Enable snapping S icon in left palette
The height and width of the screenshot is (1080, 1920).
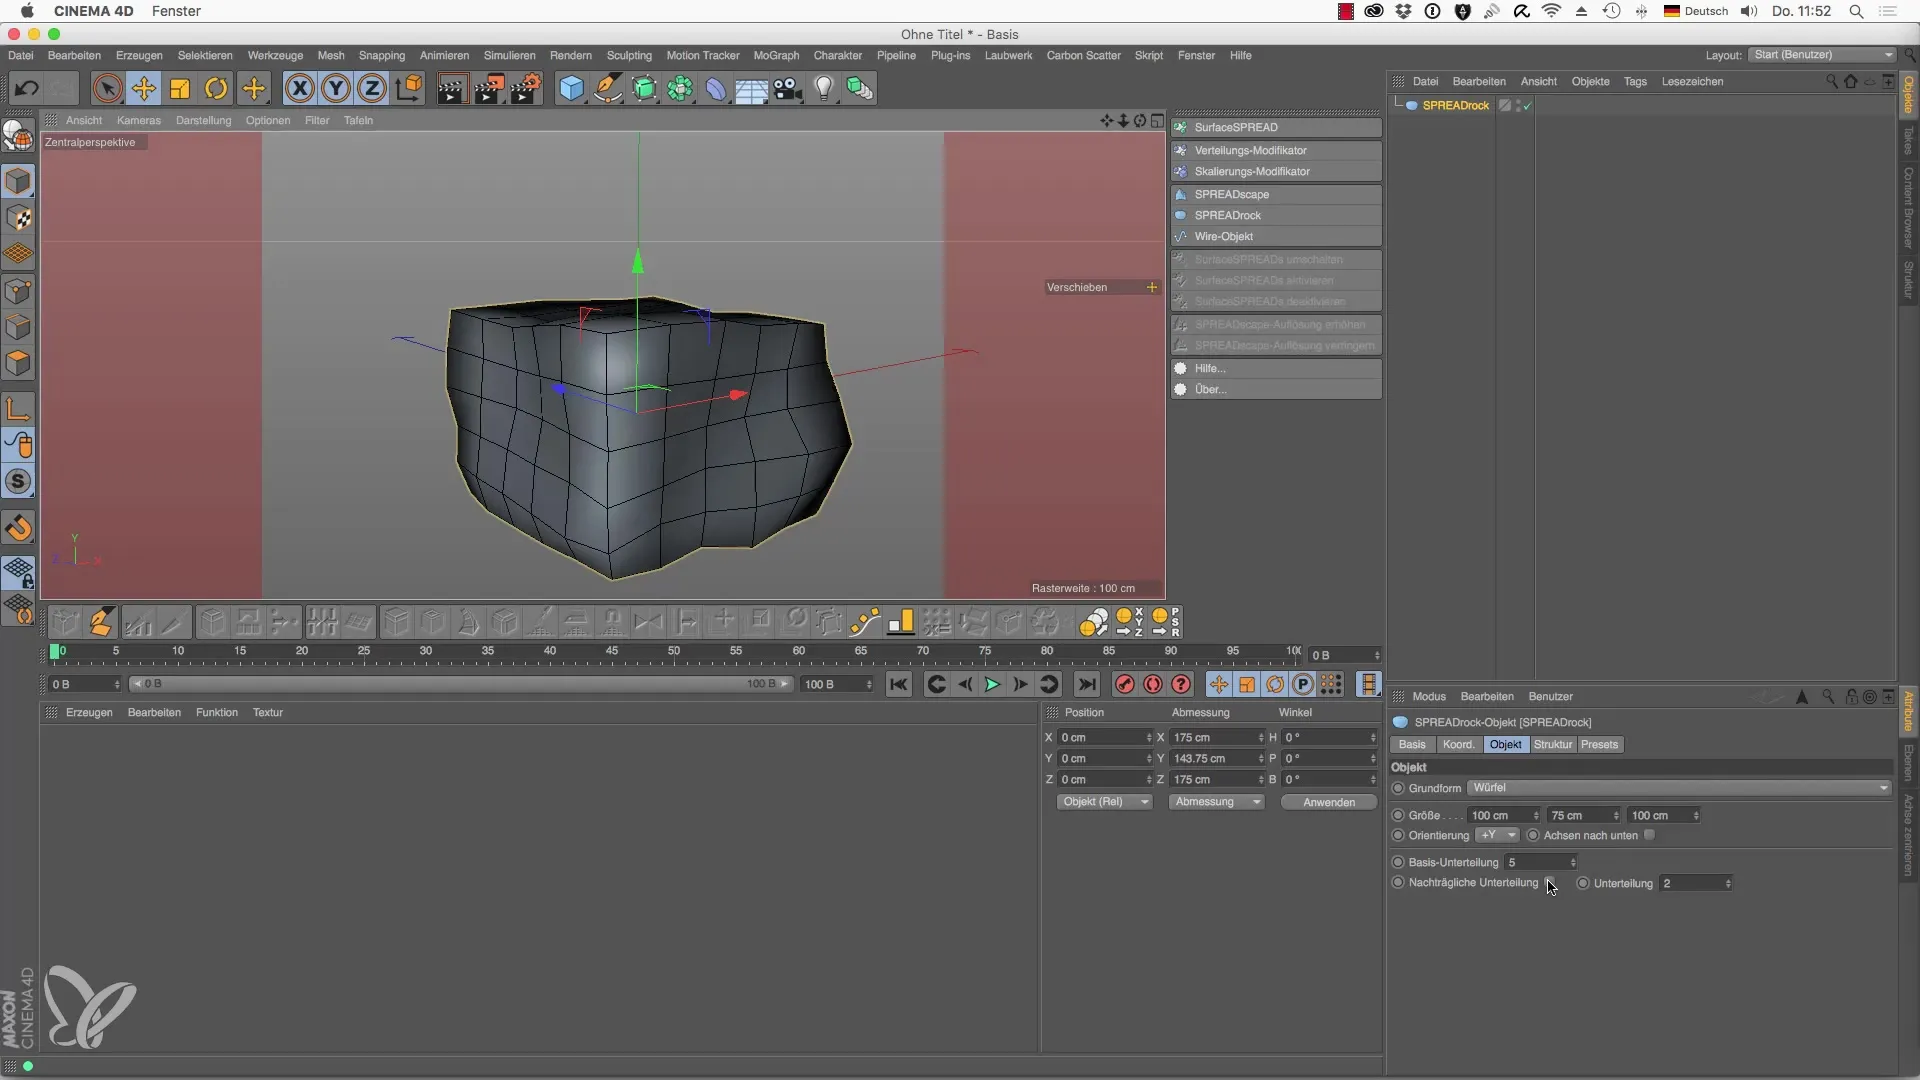coord(18,481)
